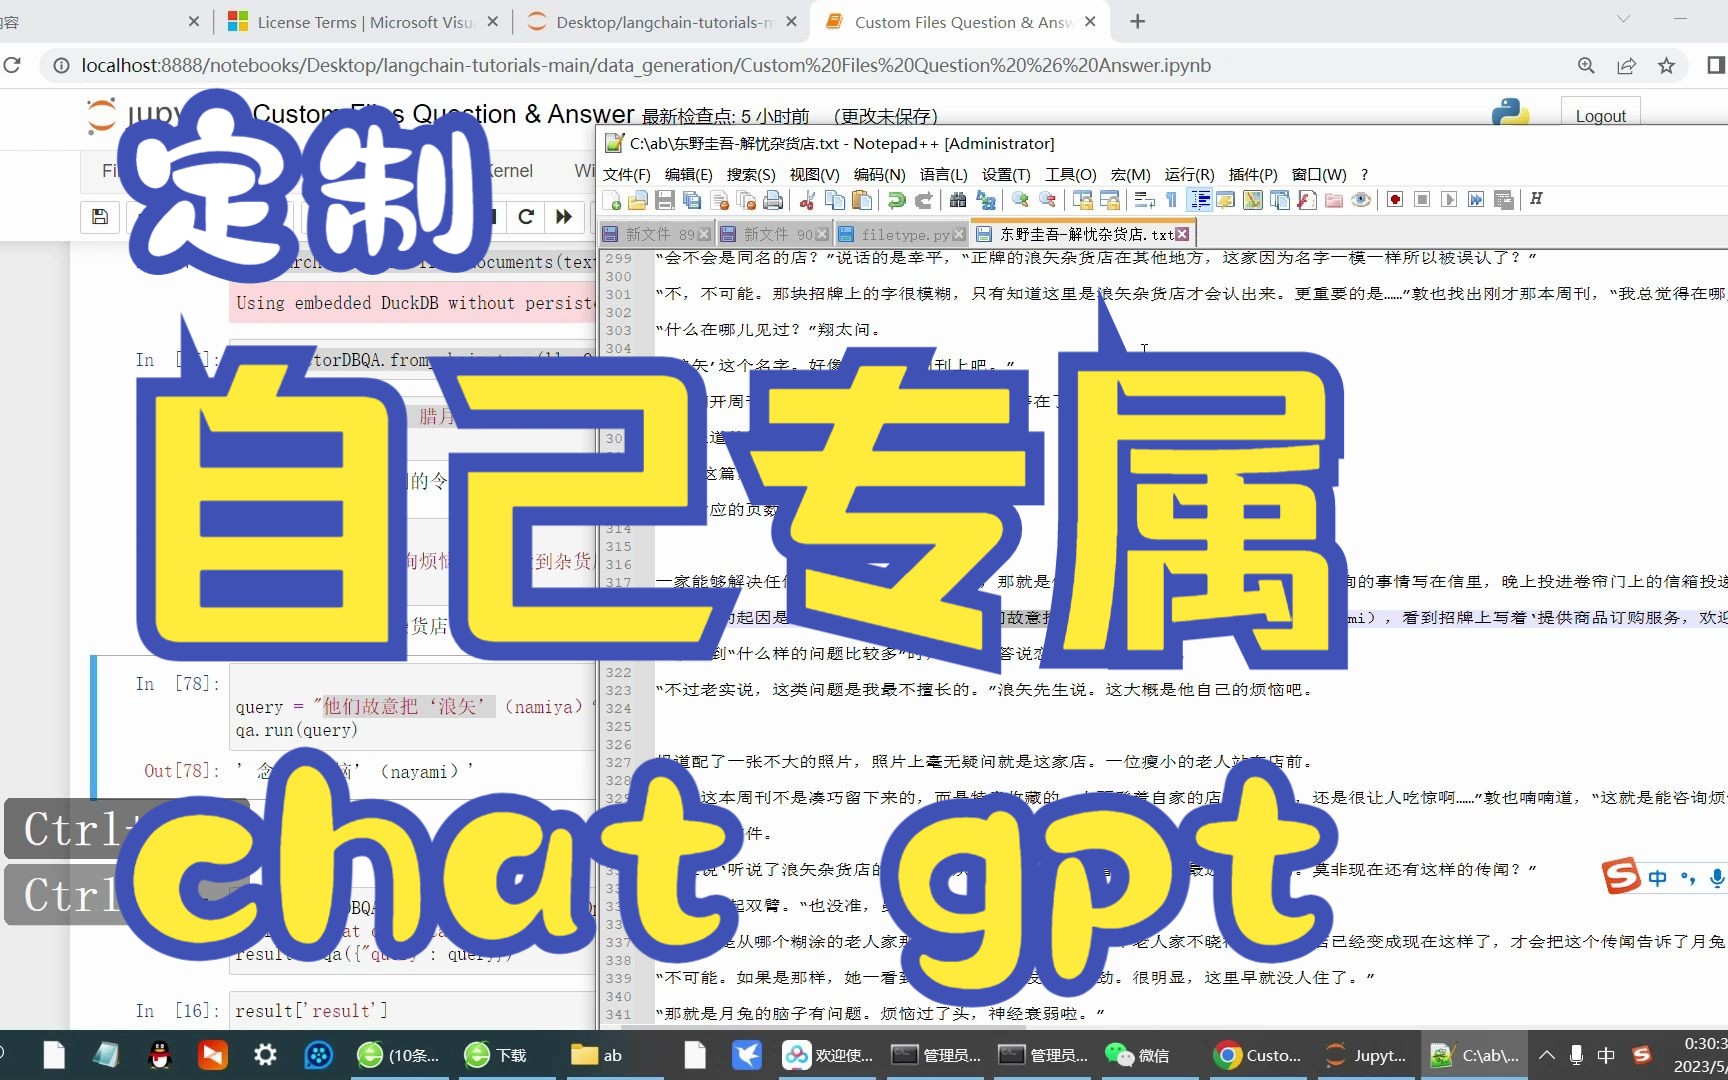
Task: Open the QQ penguin icon on taskbar
Action: [x=159, y=1055]
